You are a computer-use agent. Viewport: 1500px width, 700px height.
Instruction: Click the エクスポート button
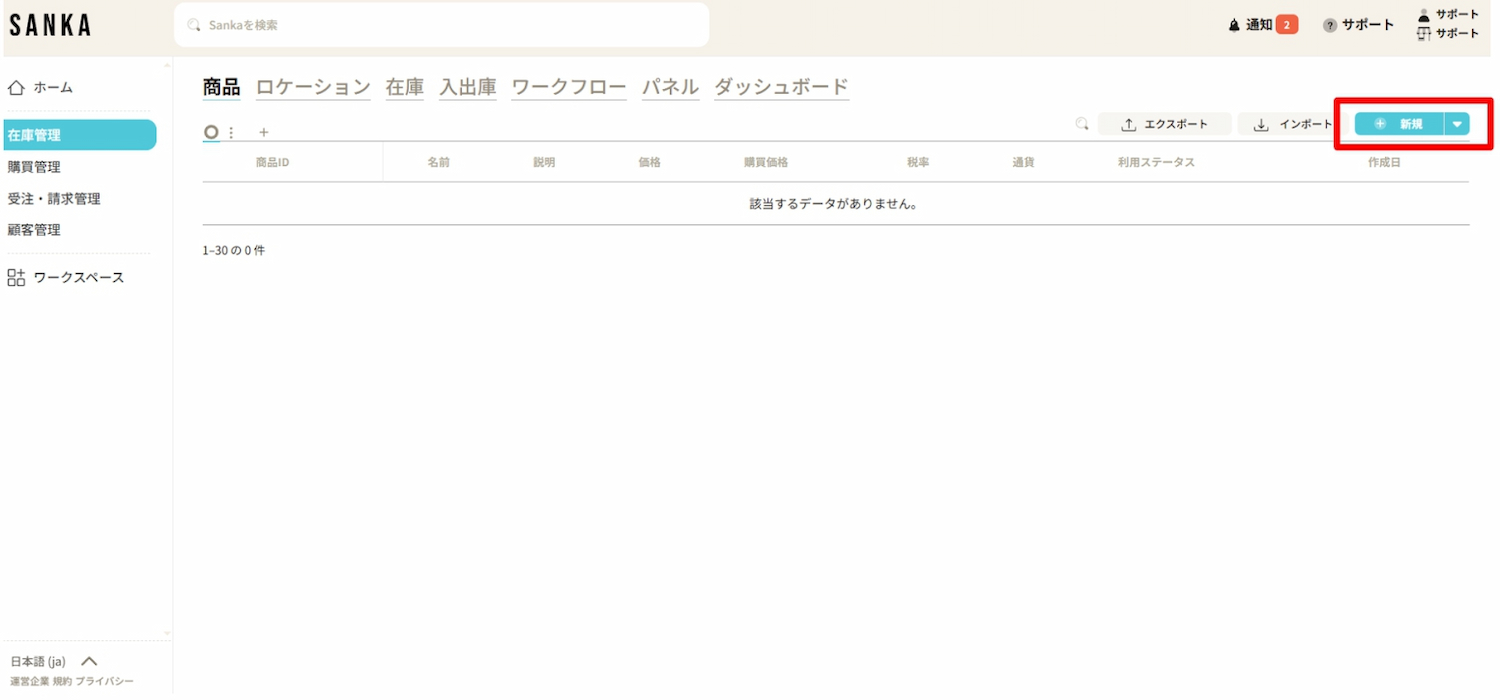tap(1165, 125)
